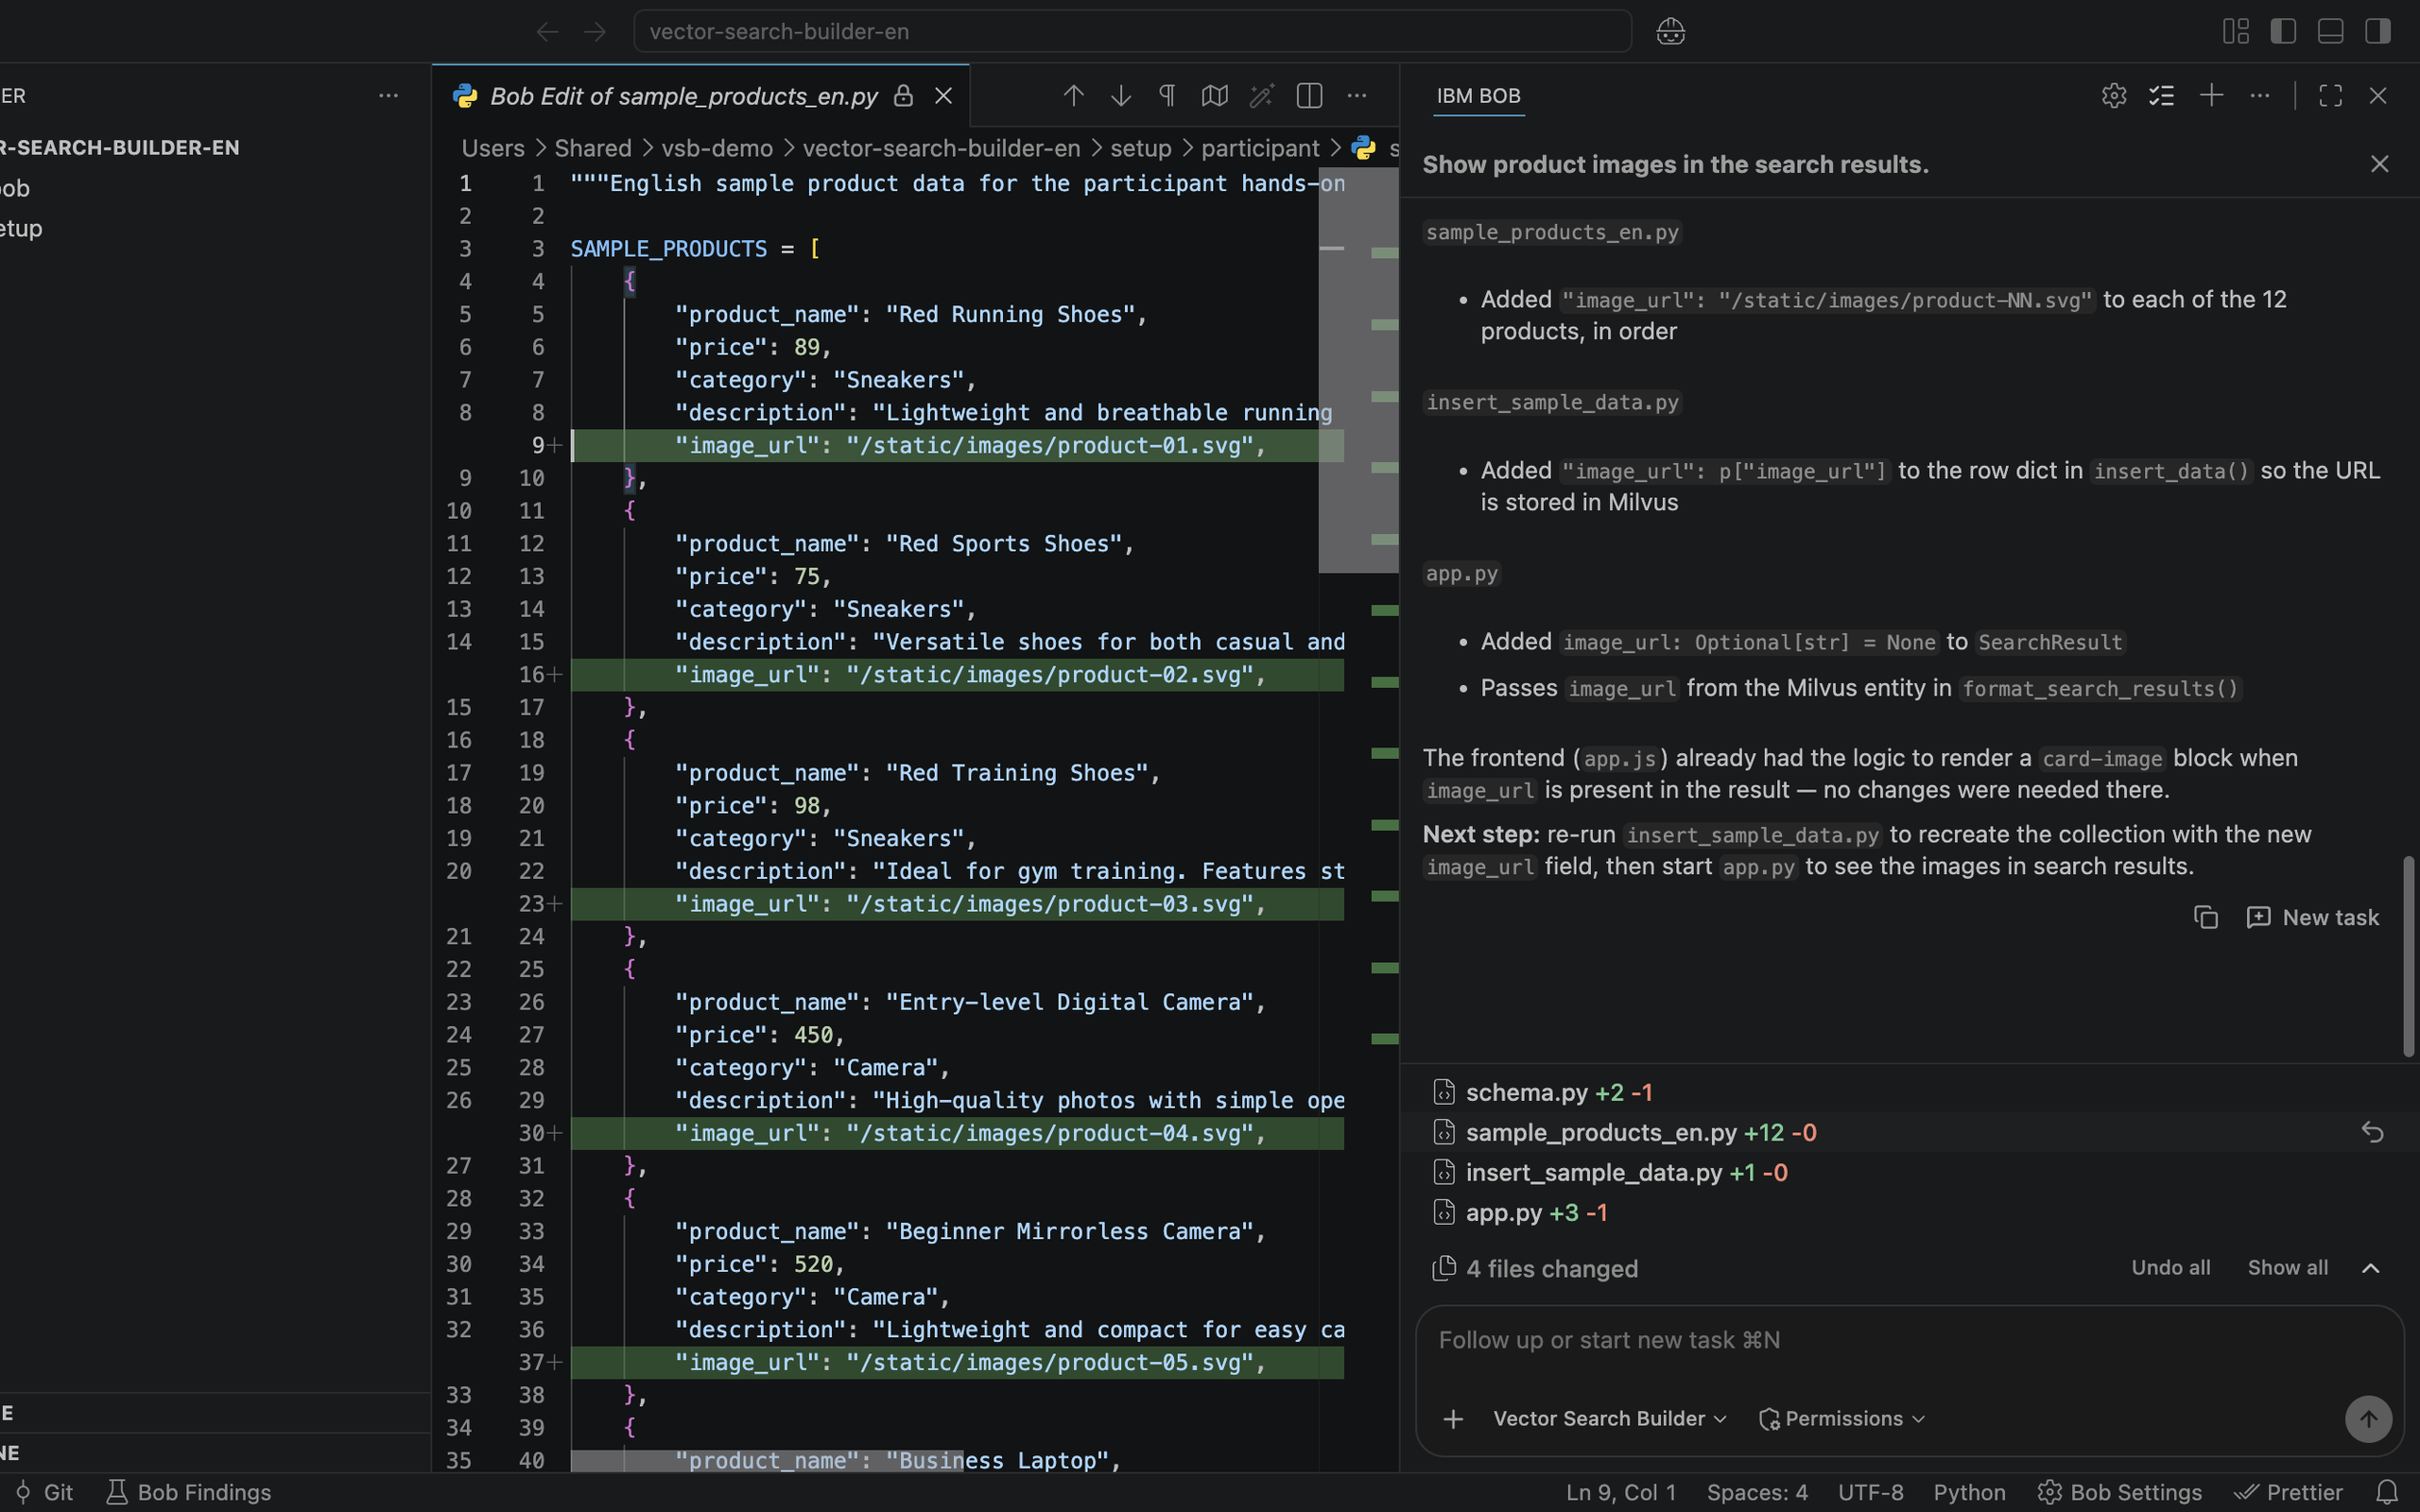
Task: Close the Bob Edit of sample_products_en.py tab
Action: pos(943,96)
